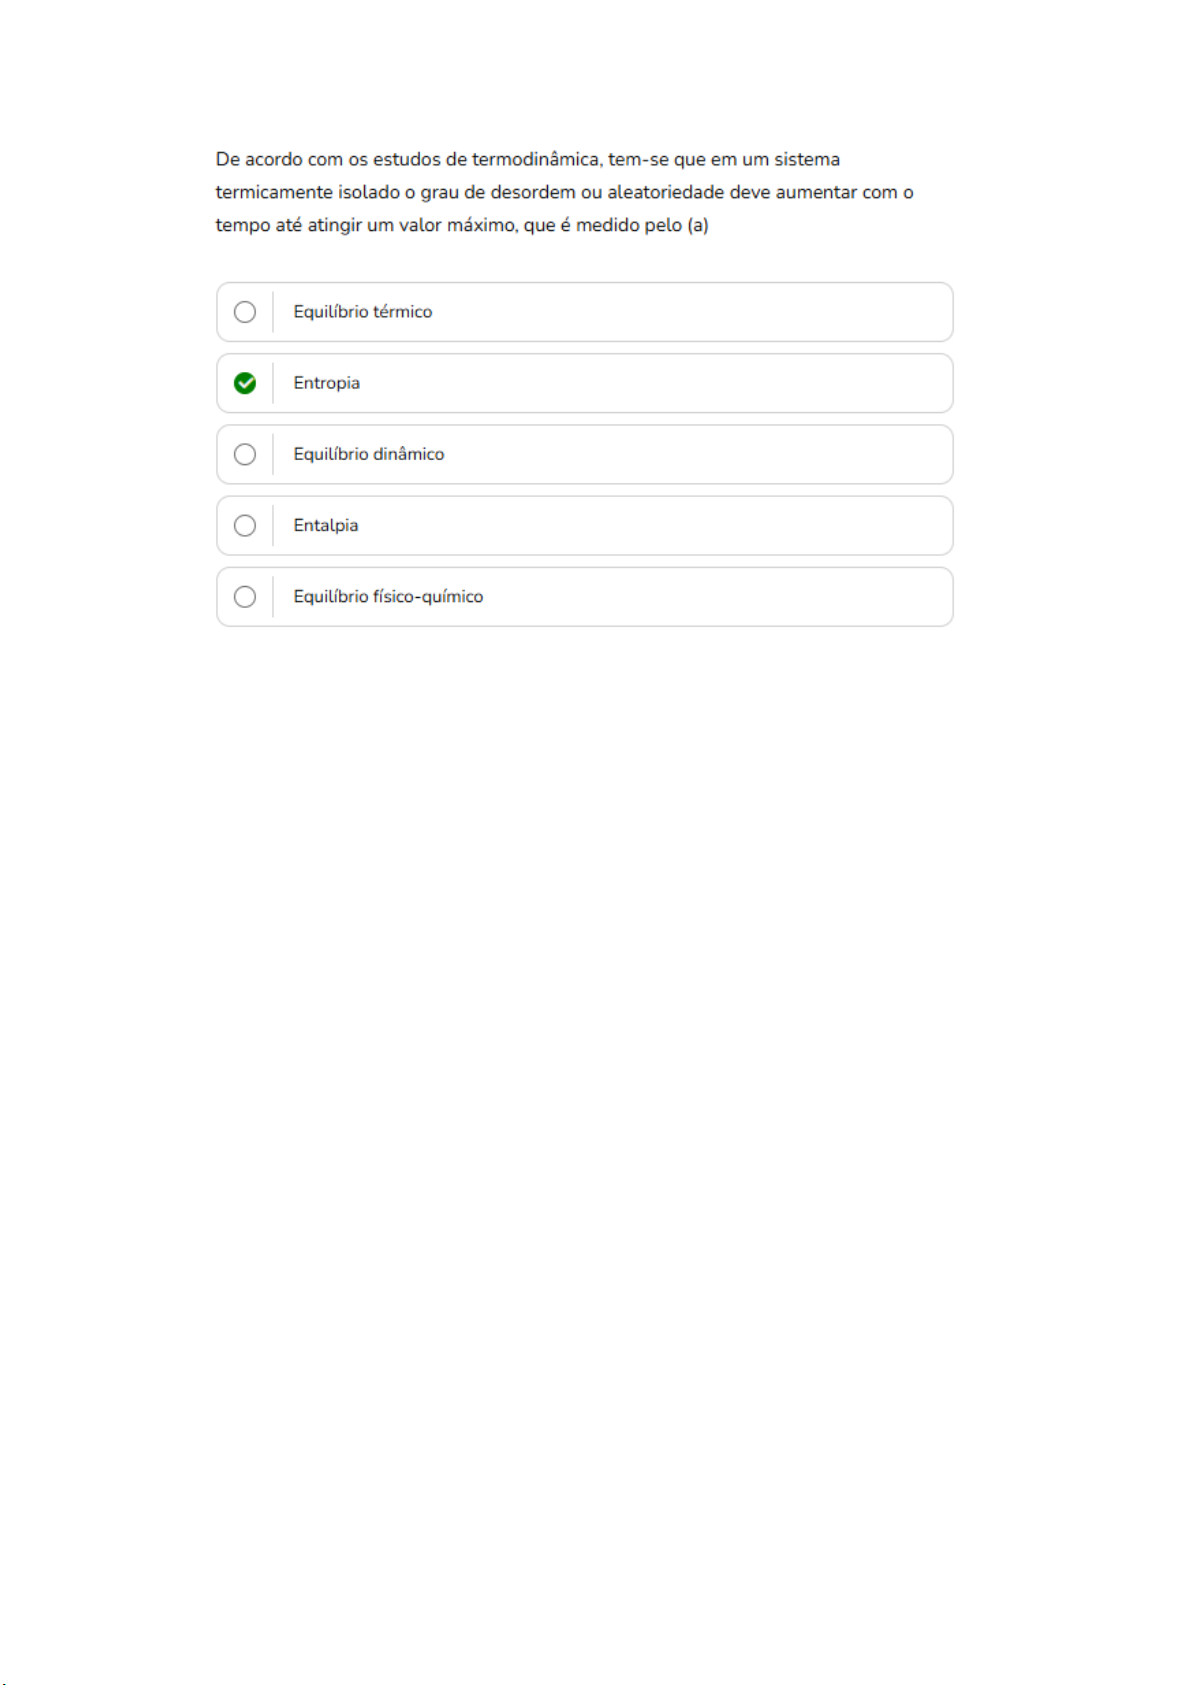Click the phrase "termicamente isolado" in the question
The image size is (1192, 1685).
pyautogui.click(x=307, y=192)
